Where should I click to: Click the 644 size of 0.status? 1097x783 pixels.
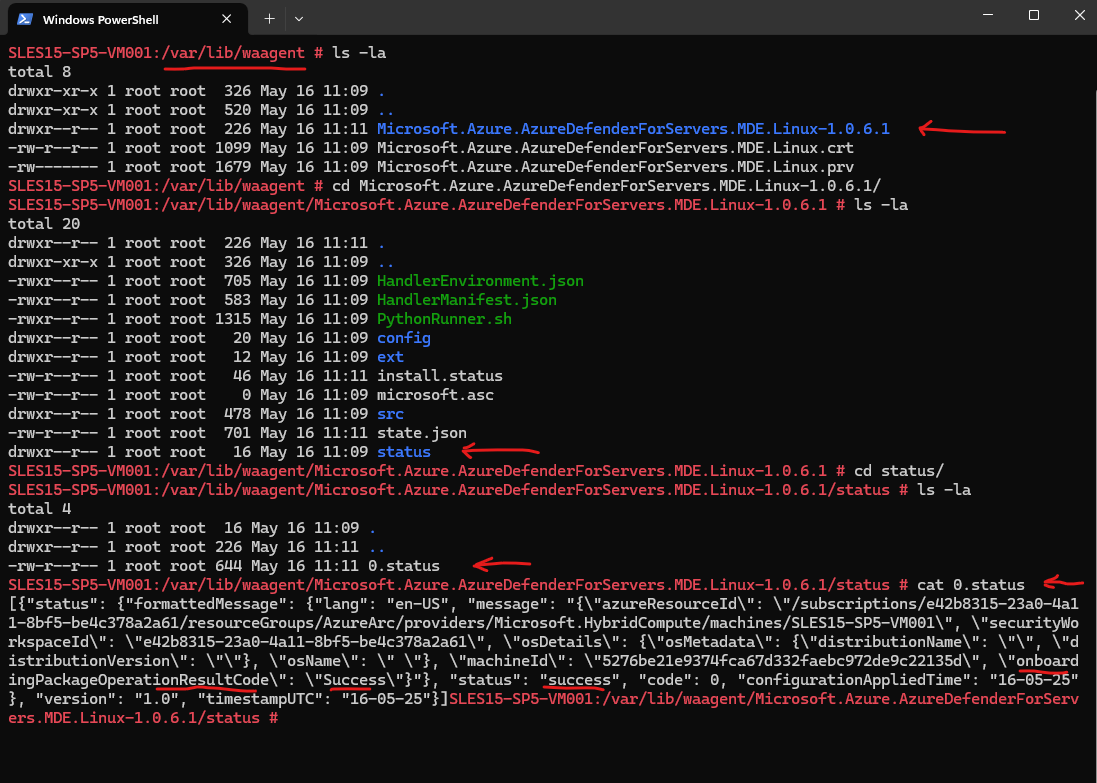(x=229, y=565)
